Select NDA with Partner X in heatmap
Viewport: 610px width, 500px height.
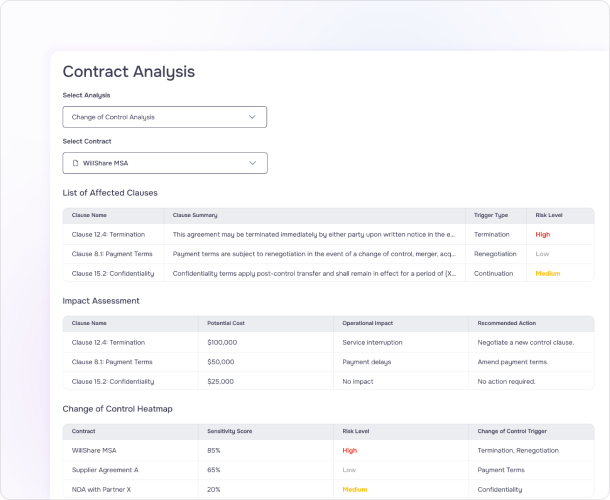click(101, 489)
